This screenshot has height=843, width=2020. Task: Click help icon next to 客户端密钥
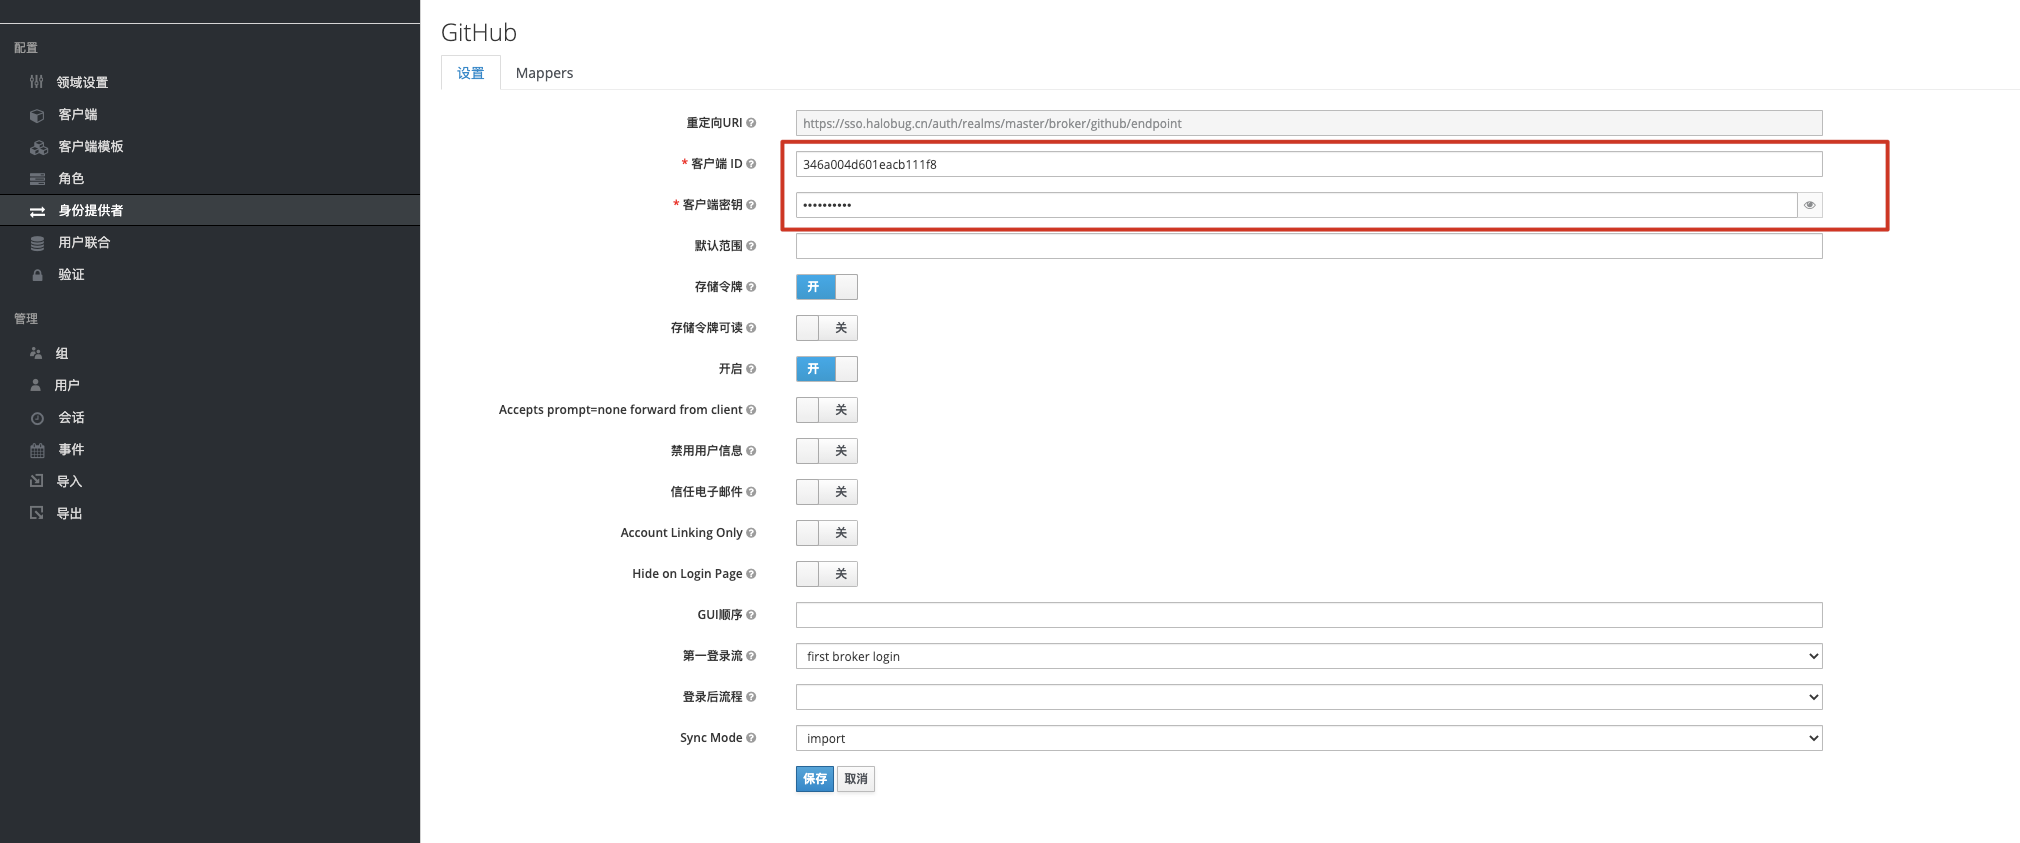tap(751, 205)
